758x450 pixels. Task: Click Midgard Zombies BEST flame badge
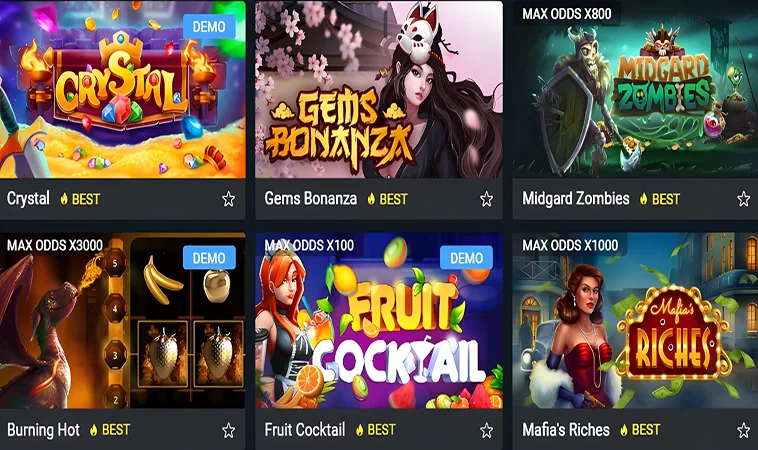659,199
